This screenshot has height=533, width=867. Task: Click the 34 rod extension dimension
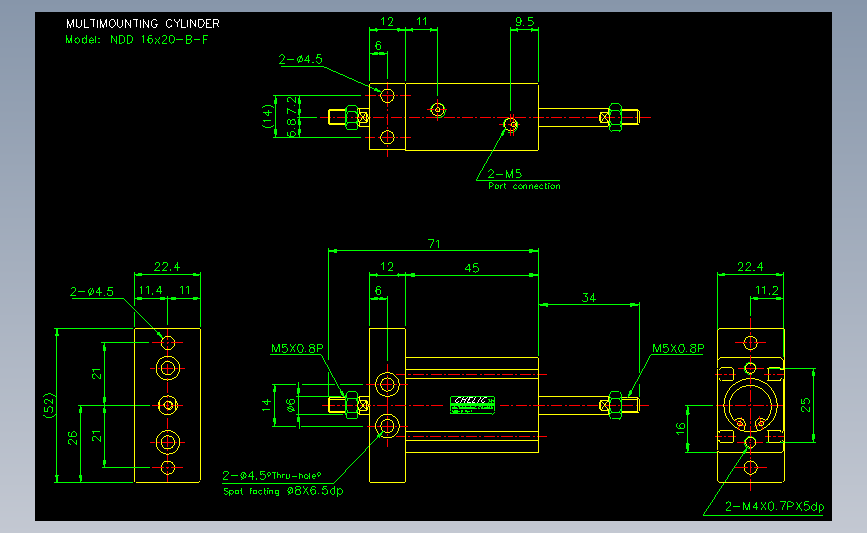pyautogui.click(x=589, y=298)
